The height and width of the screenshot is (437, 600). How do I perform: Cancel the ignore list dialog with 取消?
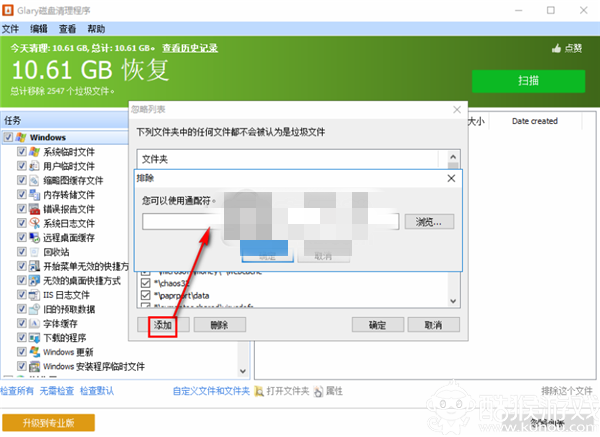click(x=434, y=325)
